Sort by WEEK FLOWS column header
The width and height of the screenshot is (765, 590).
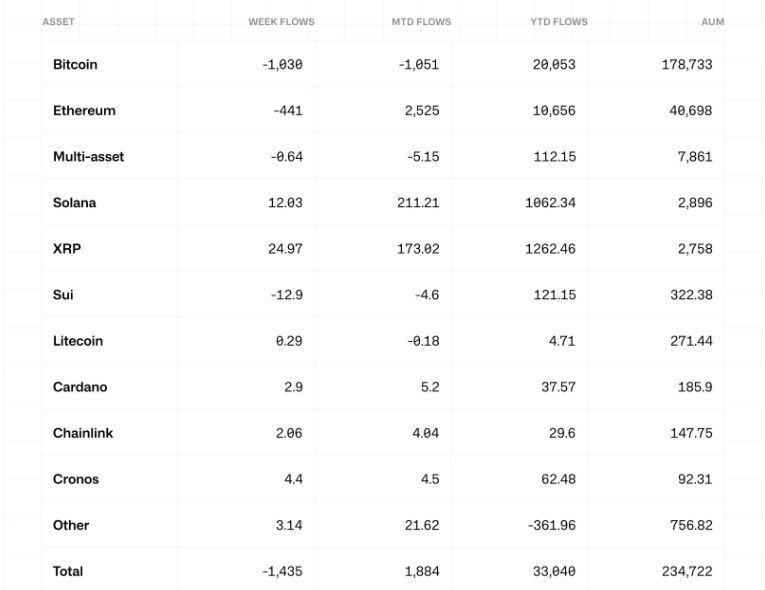coord(281,21)
